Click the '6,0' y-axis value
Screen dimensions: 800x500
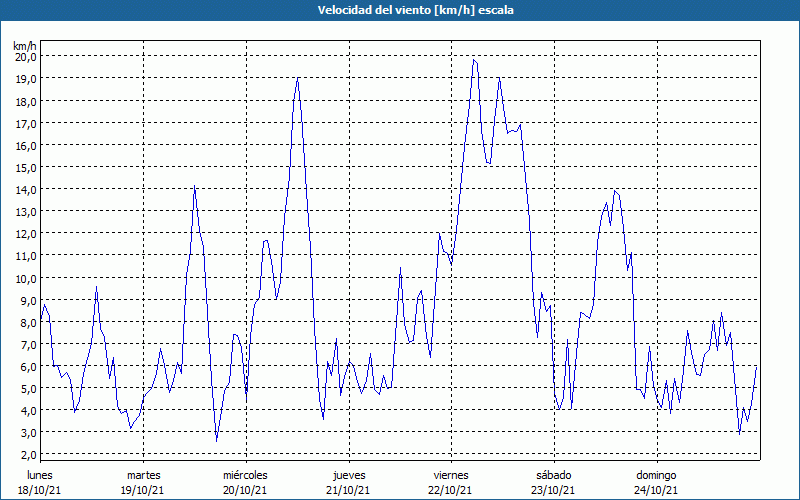point(28,366)
